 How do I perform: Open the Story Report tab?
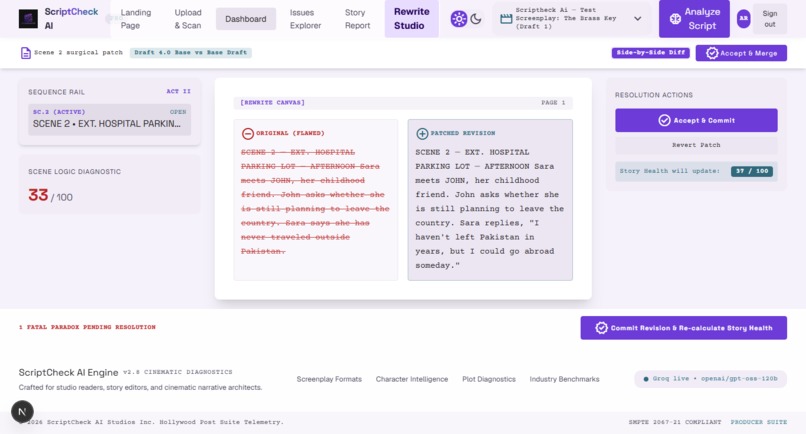[357, 19]
